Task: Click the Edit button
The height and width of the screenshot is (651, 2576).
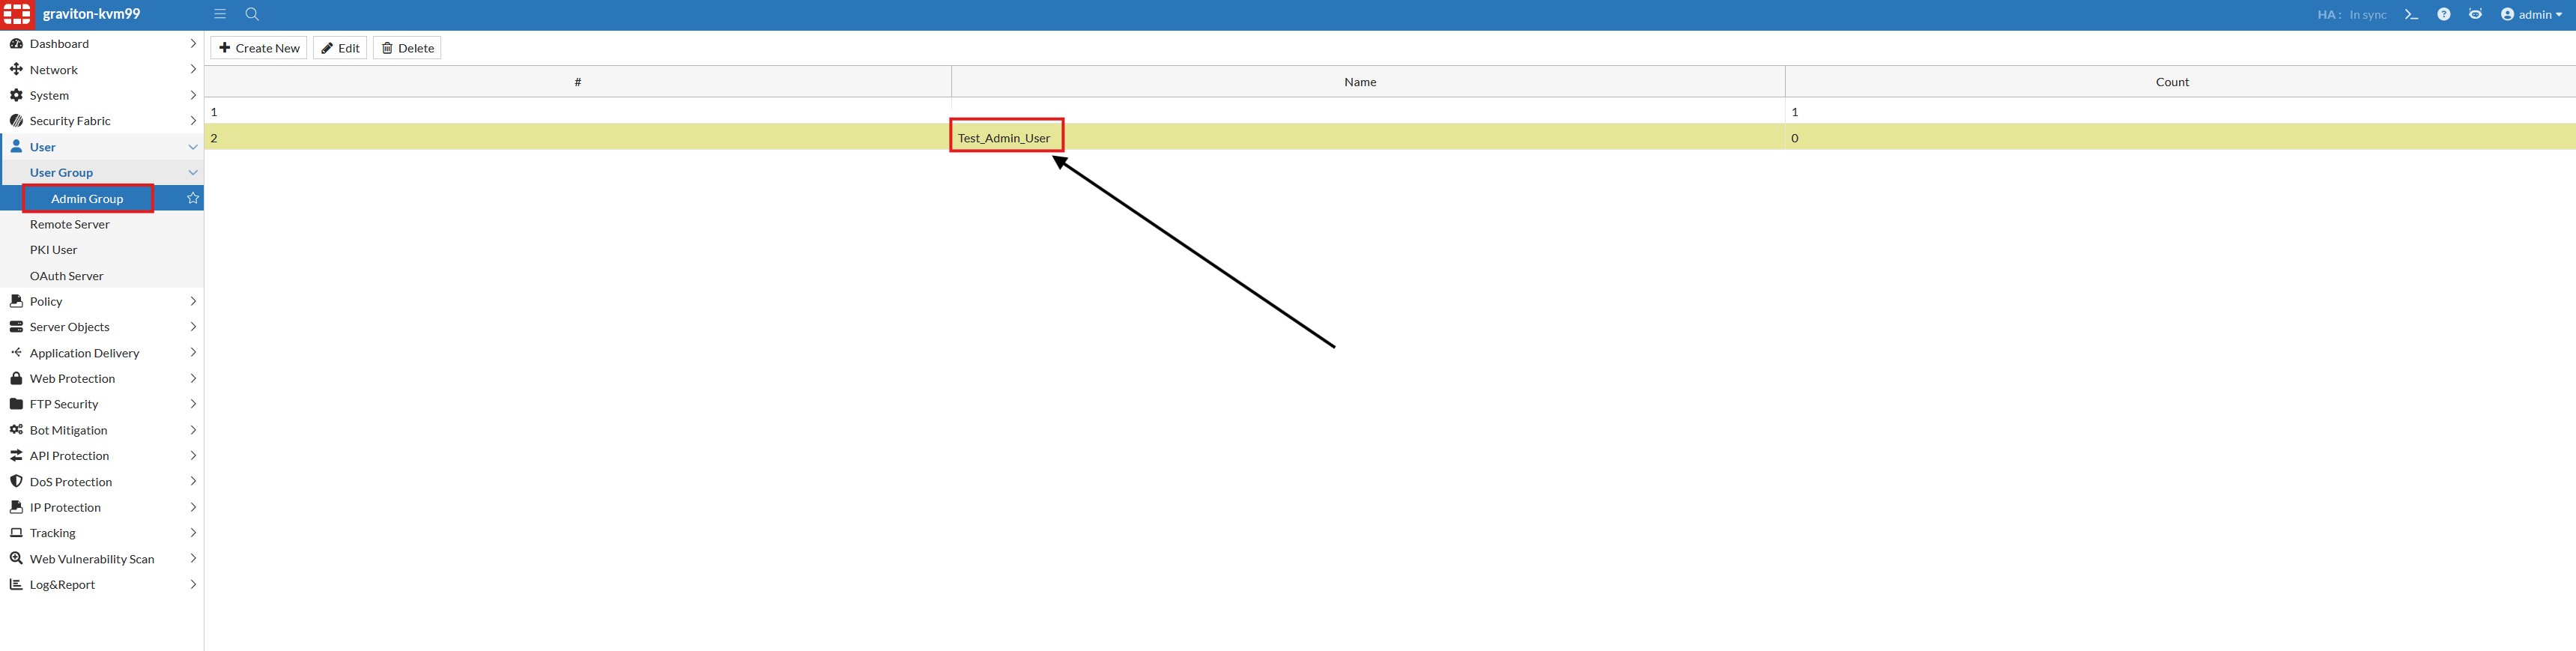Action: 340,48
